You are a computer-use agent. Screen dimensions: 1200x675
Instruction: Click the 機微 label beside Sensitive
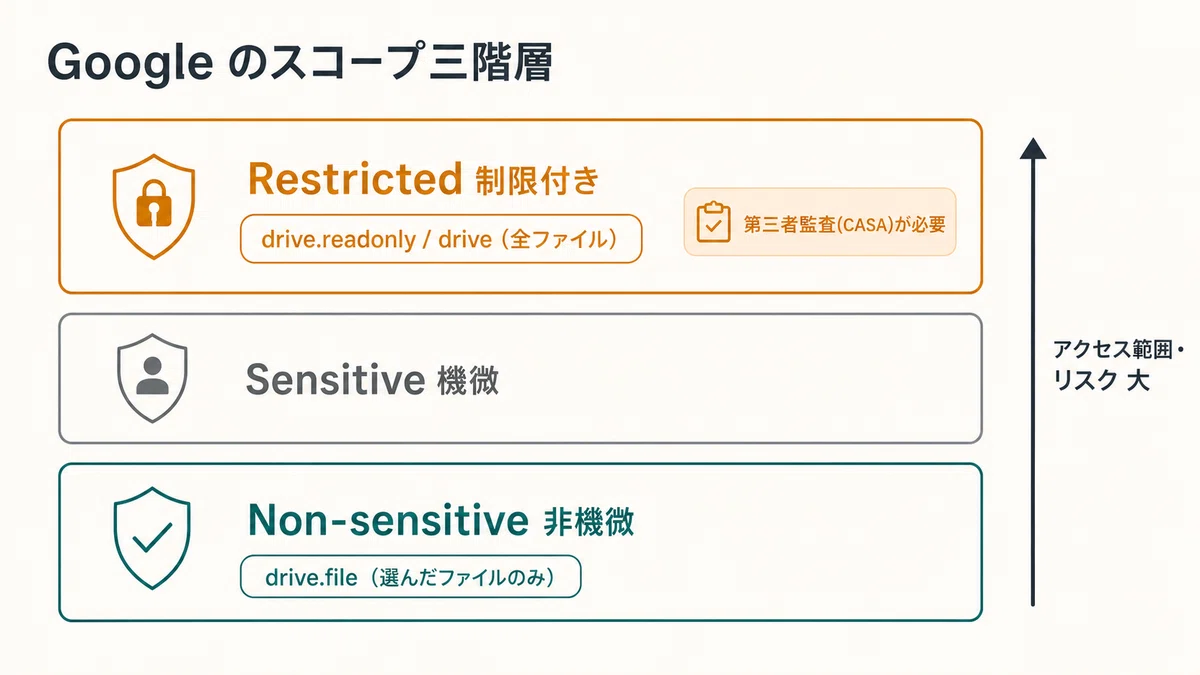[468, 381]
